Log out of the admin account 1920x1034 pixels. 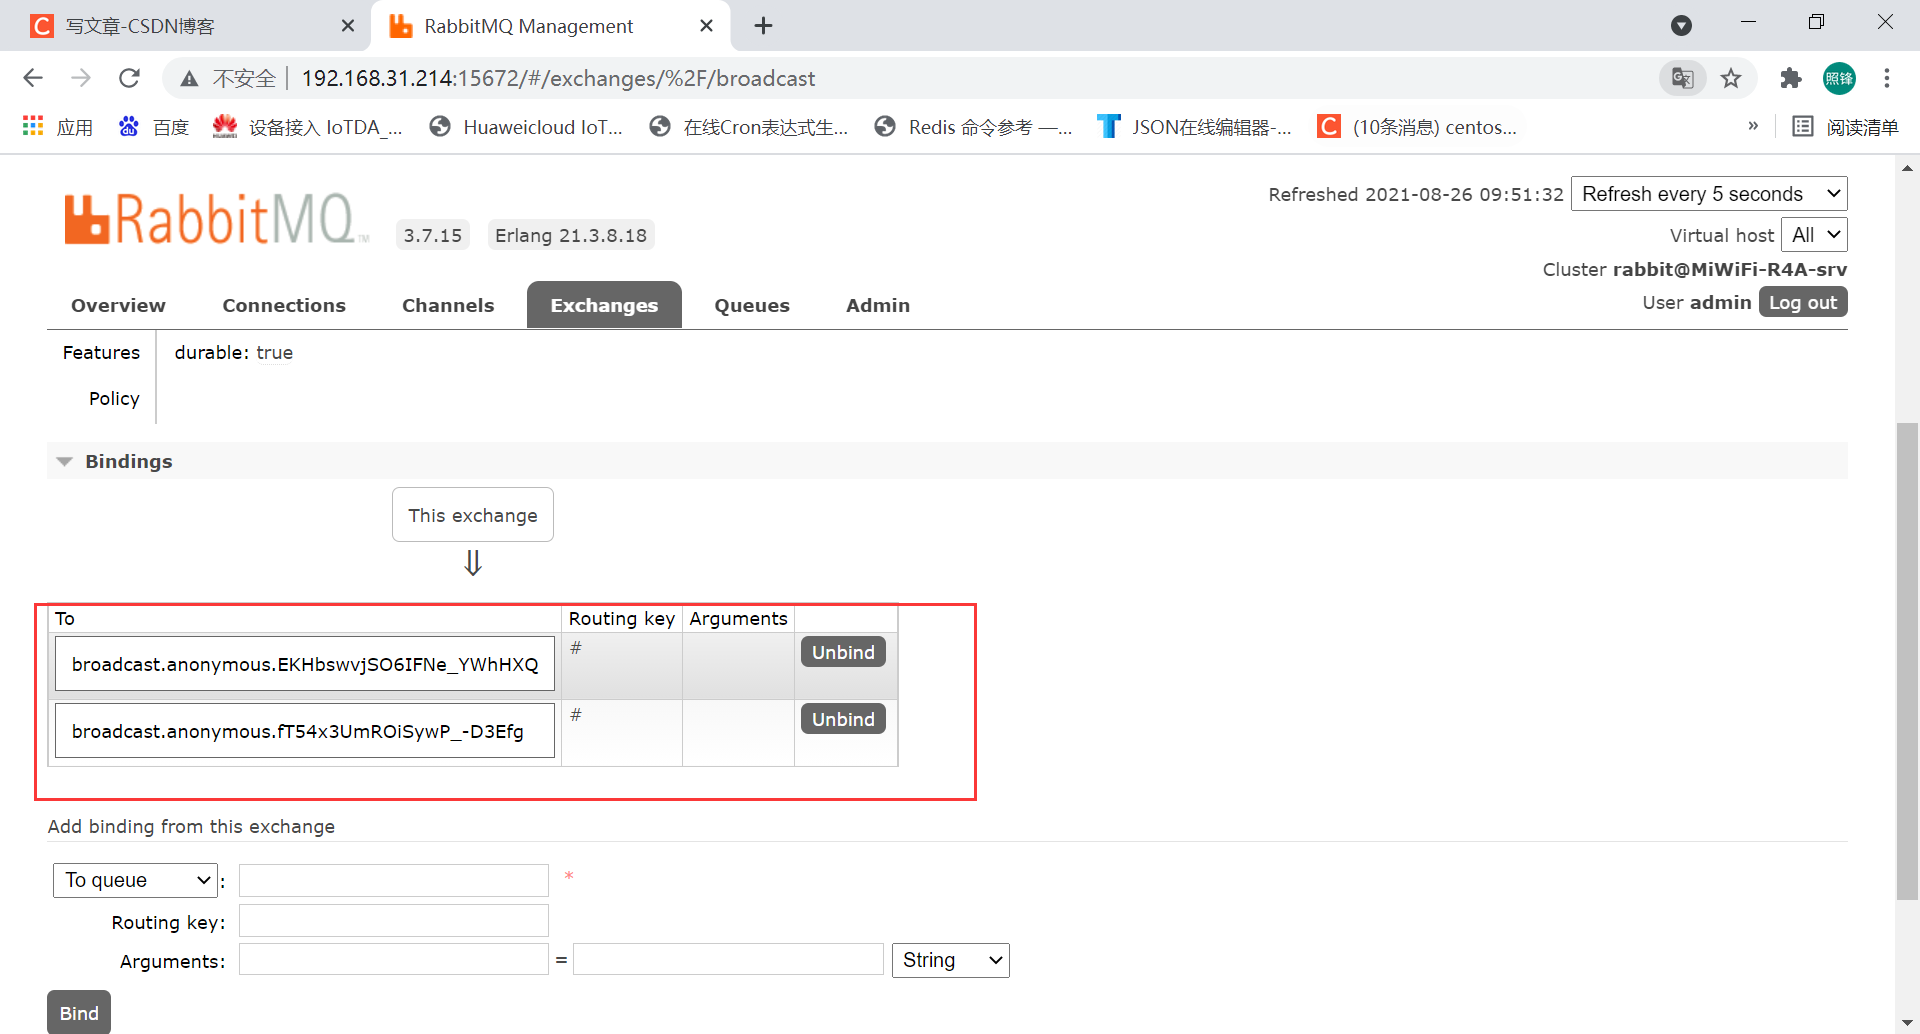(x=1802, y=302)
